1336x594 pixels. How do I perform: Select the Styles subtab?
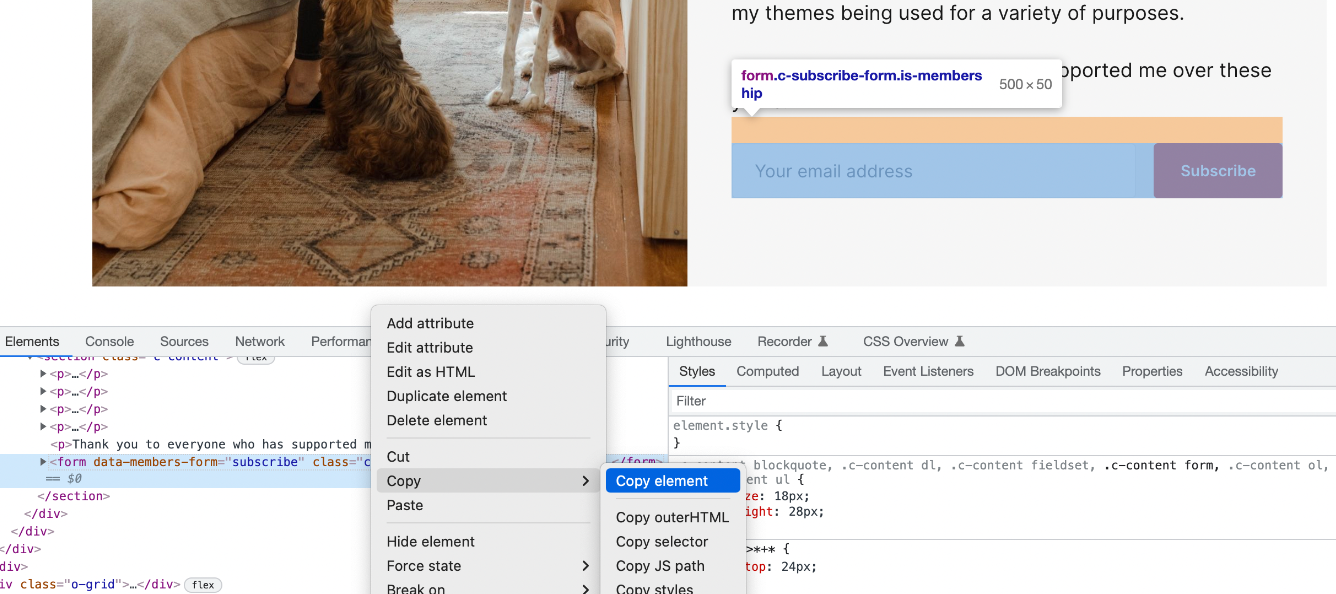point(697,371)
